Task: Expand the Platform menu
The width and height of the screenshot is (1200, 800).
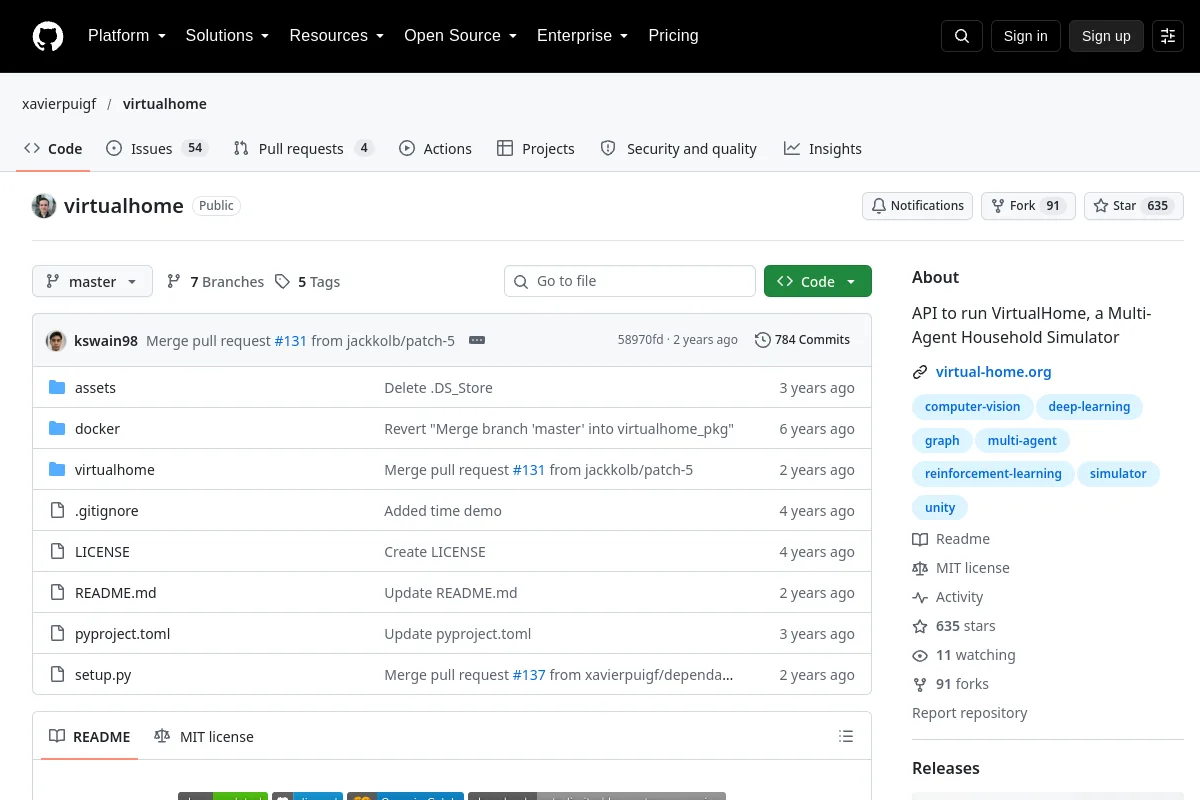Action: click(127, 36)
